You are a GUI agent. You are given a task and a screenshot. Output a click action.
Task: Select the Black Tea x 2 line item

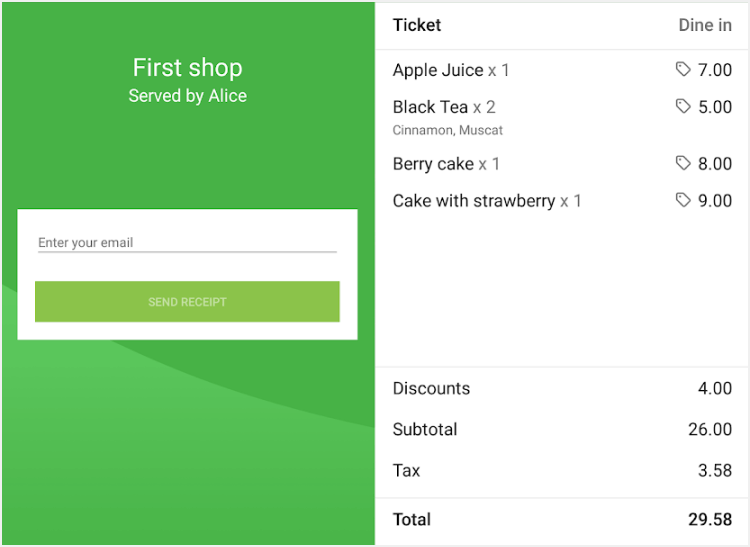pyautogui.click(x=444, y=107)
